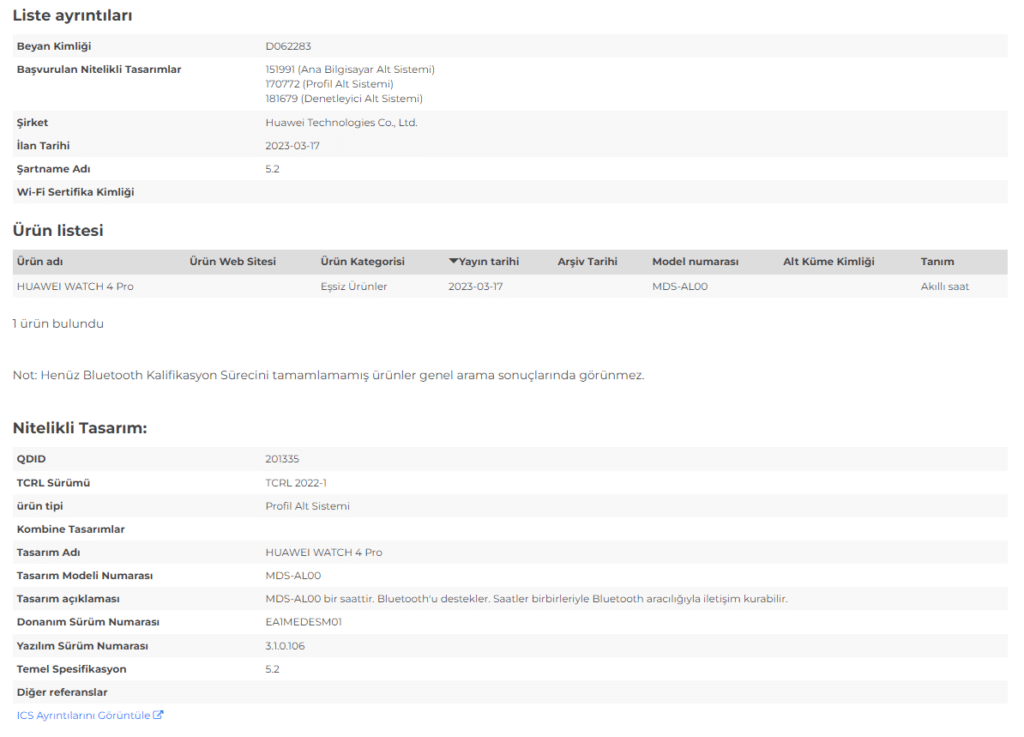The image size is (1024, 737).
Task: Select the ürün tipi label
Action: [x=40, y=506]
